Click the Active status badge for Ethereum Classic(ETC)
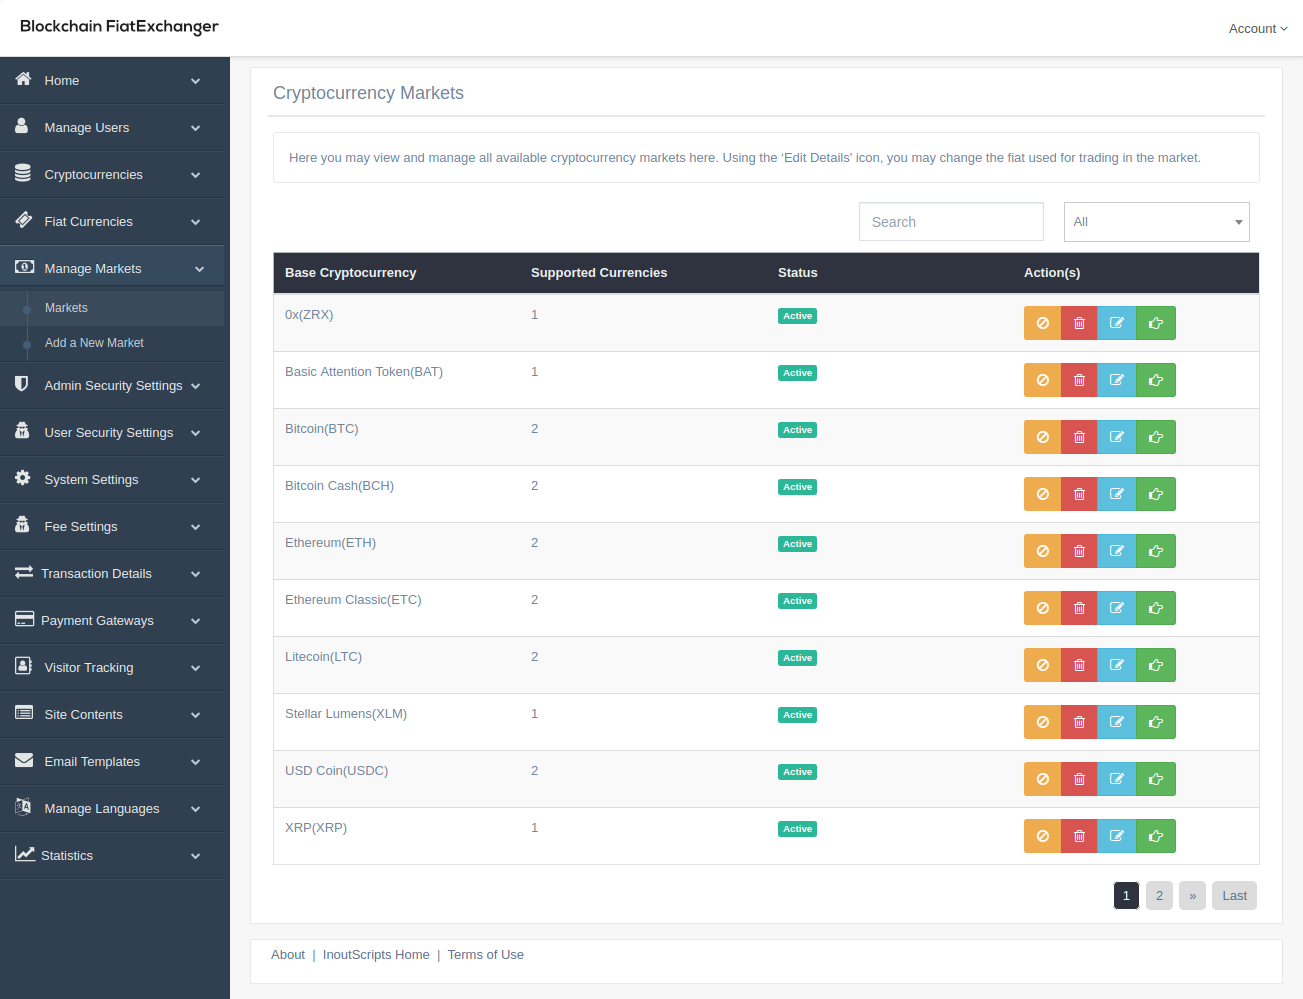 tap(797, 600)
